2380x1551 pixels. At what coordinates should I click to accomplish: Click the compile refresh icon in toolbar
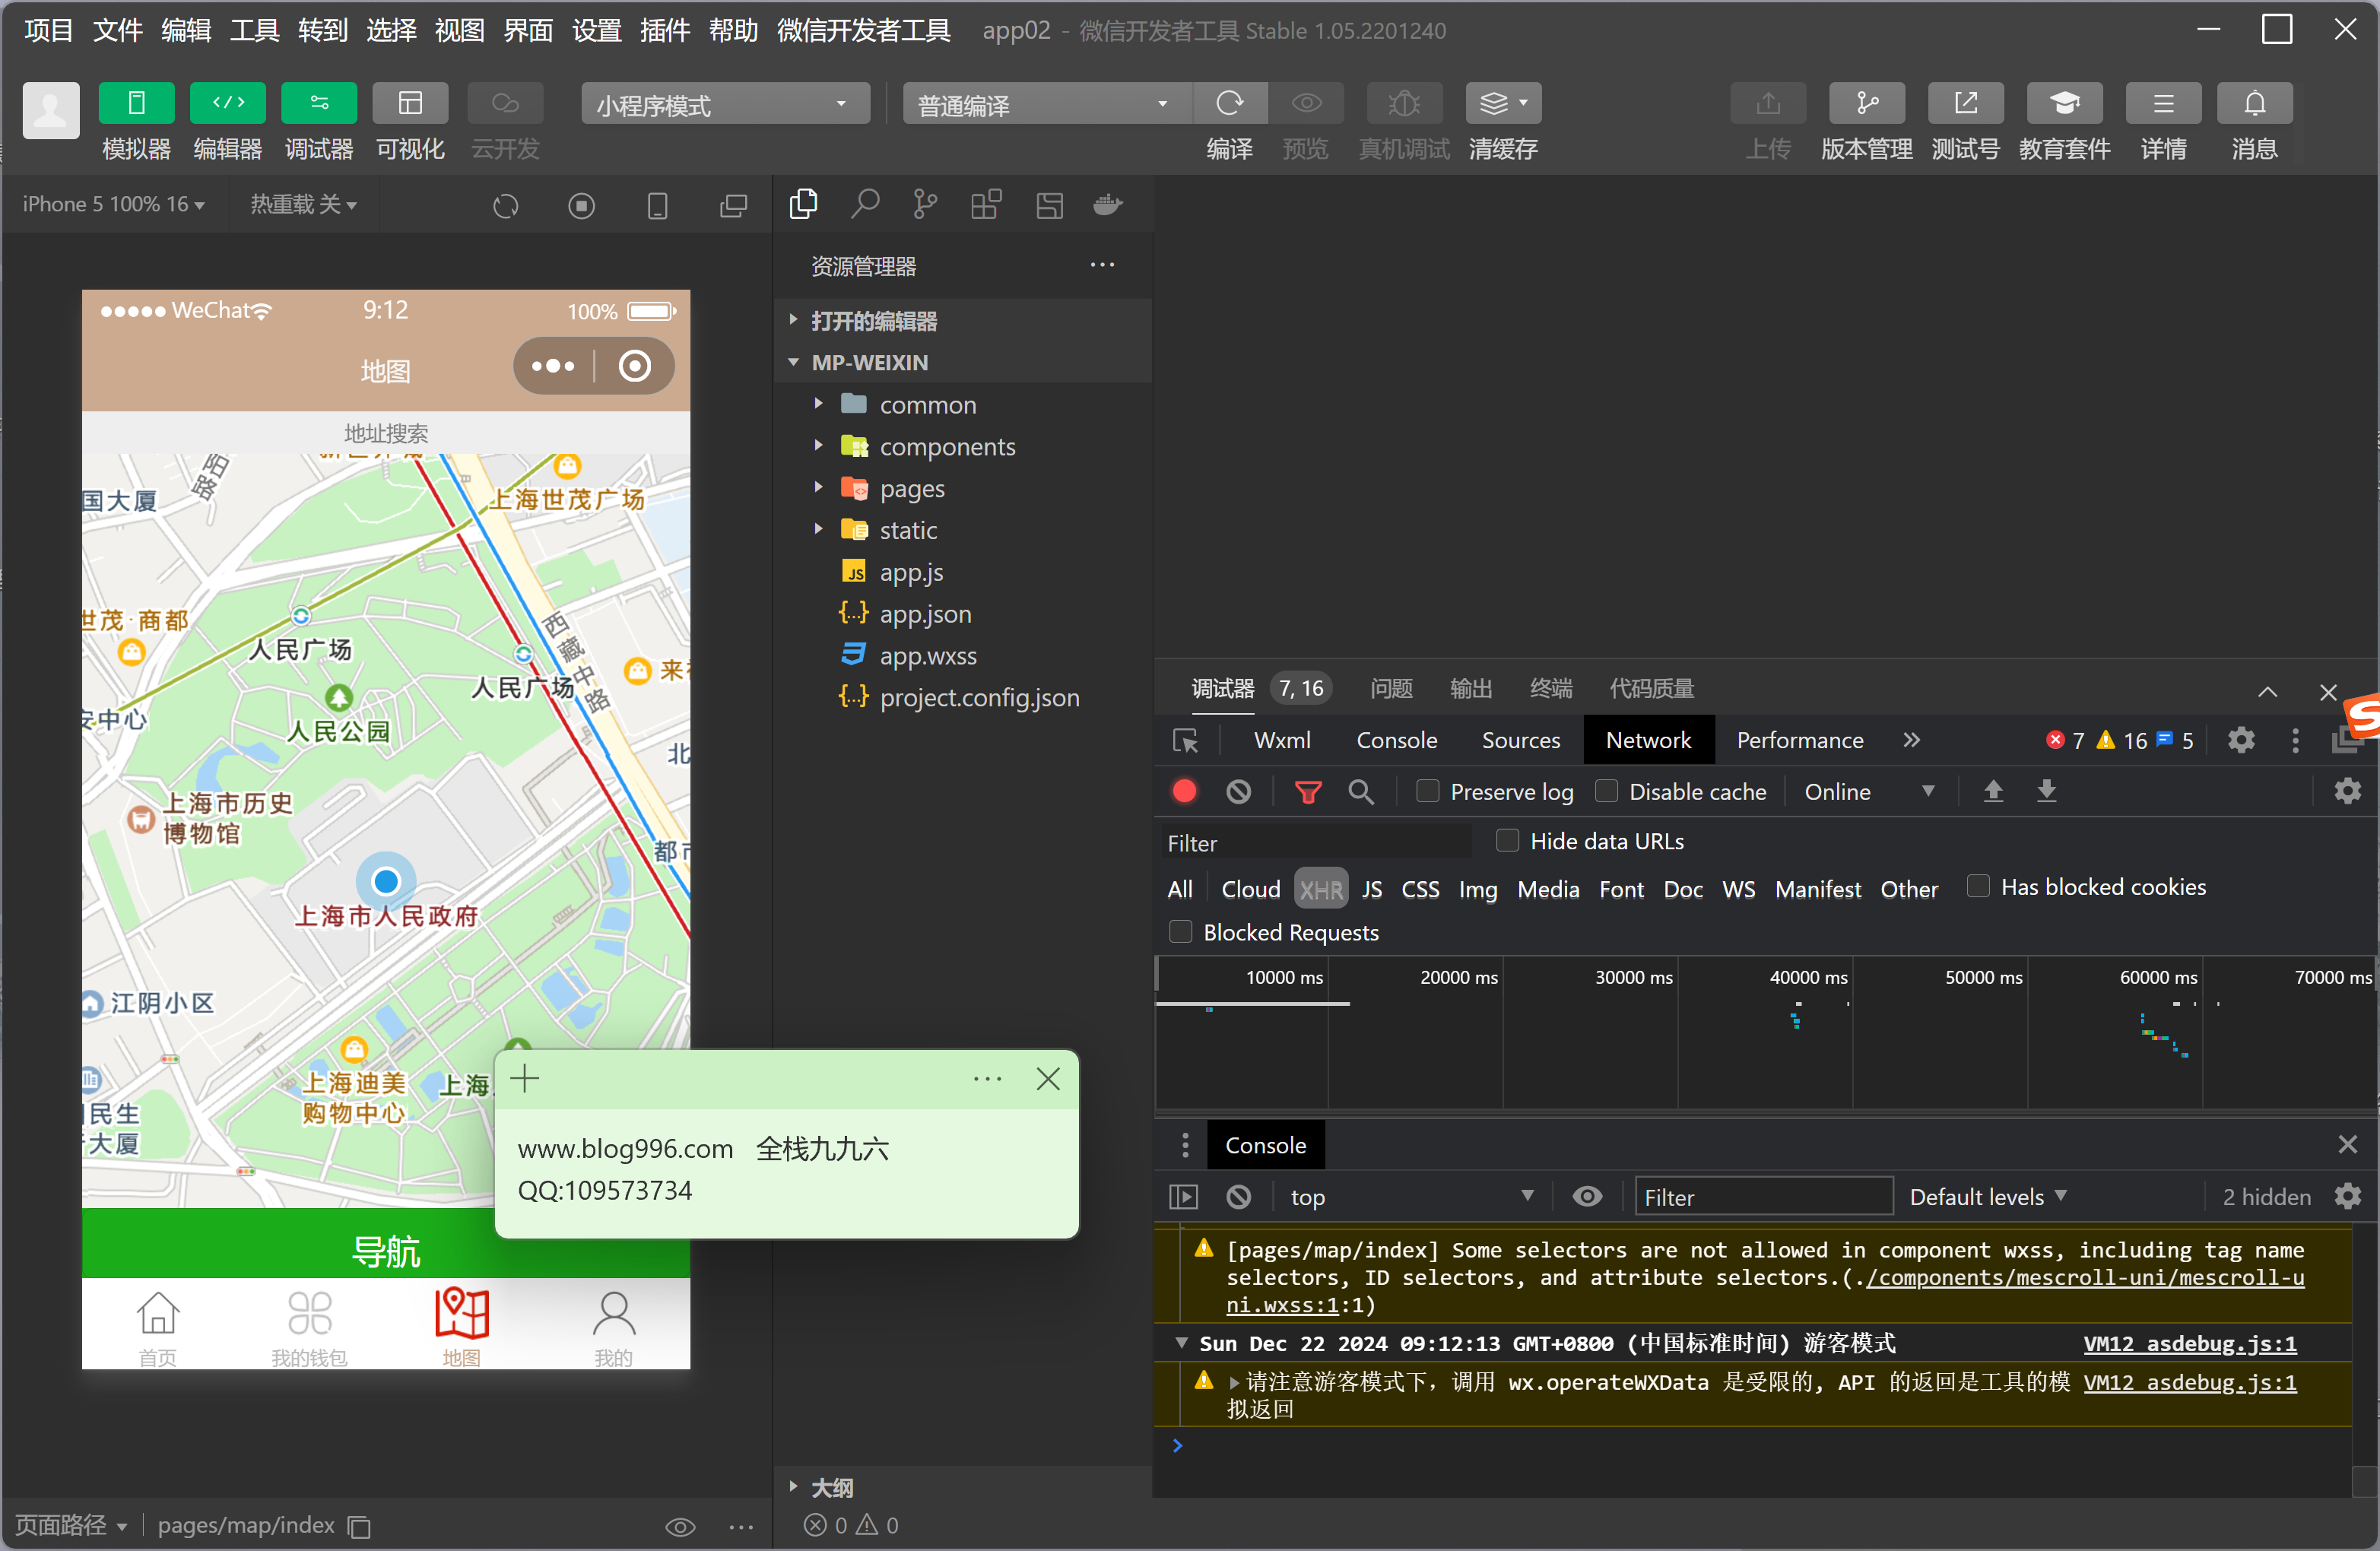coord(1229,104)
